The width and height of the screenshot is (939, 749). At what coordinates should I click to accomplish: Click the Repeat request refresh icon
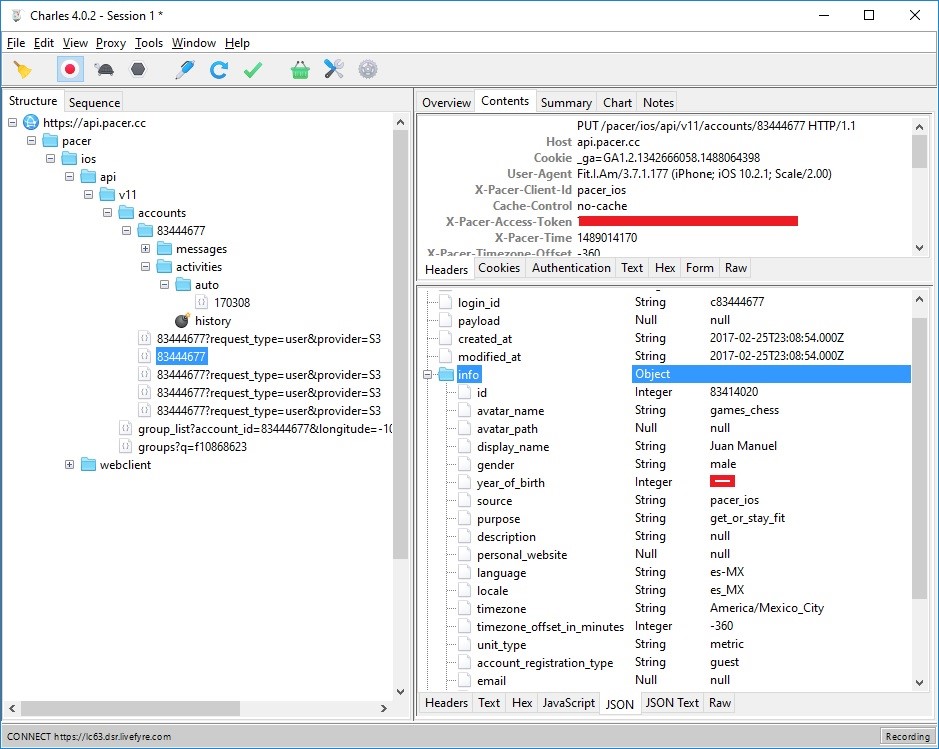[218, 70]
